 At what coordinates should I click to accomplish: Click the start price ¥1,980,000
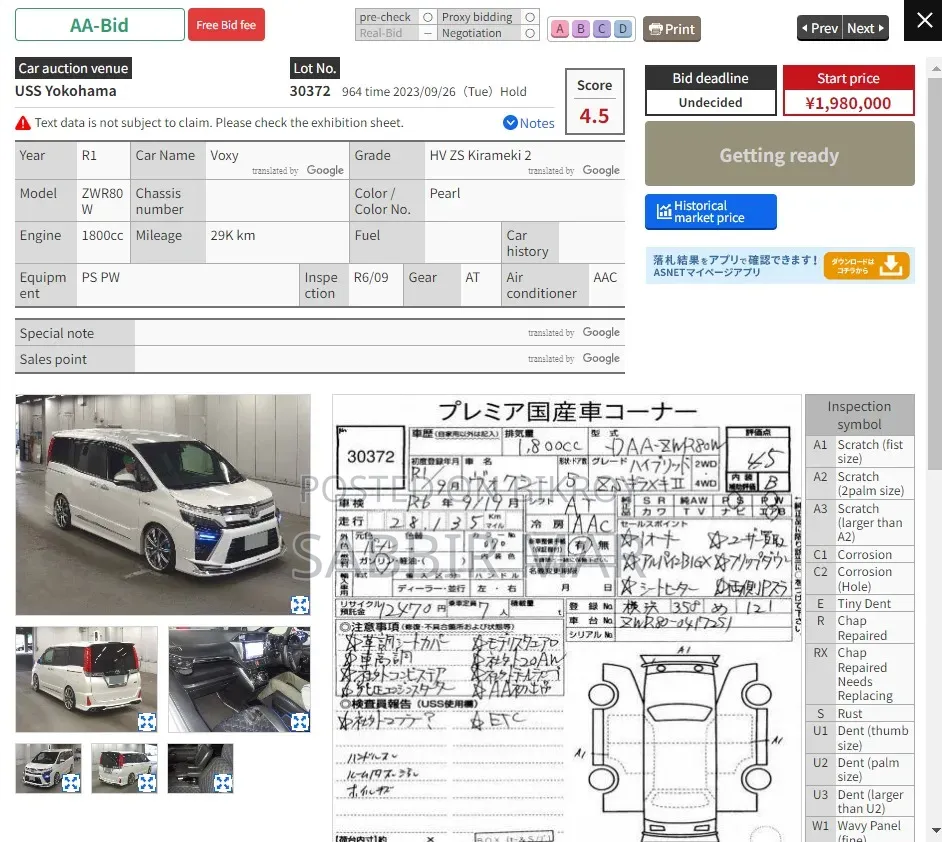(848, 103)
